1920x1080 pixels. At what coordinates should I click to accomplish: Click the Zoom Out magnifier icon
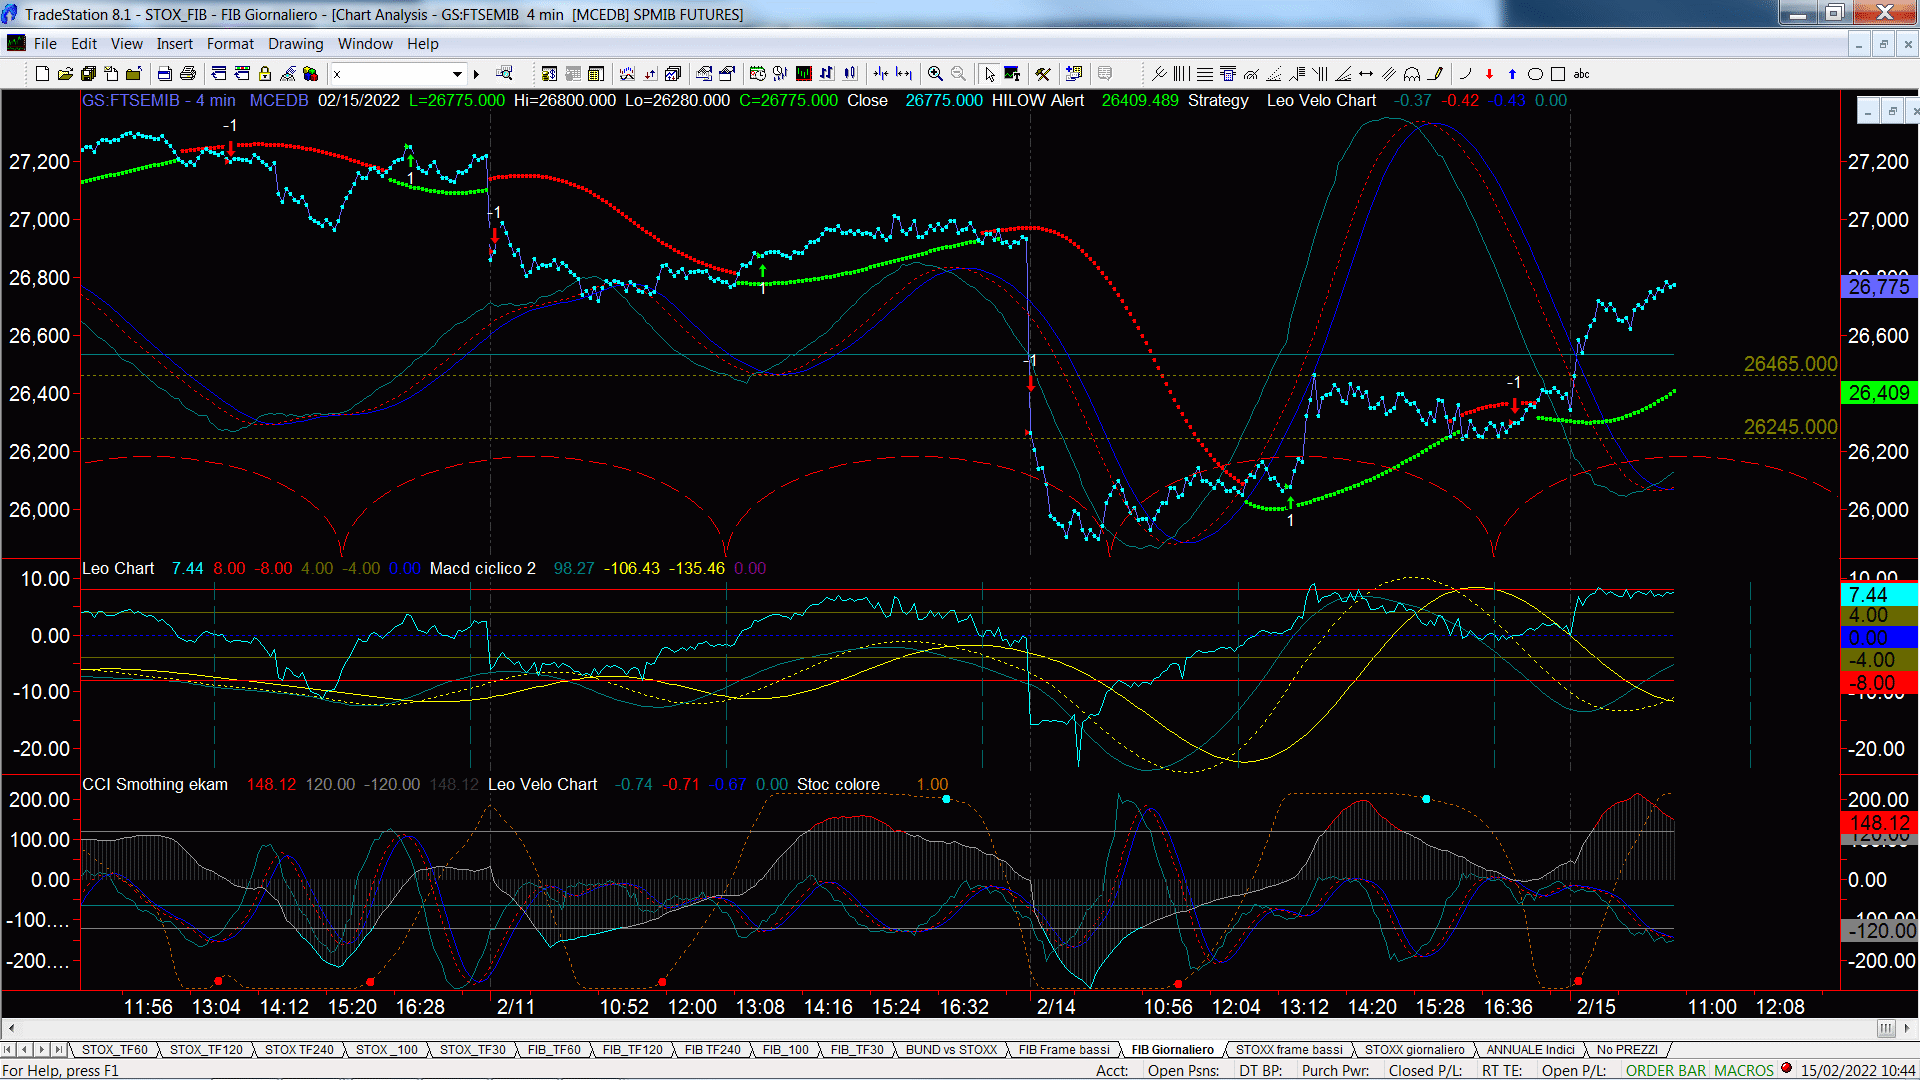pos(958,74)
